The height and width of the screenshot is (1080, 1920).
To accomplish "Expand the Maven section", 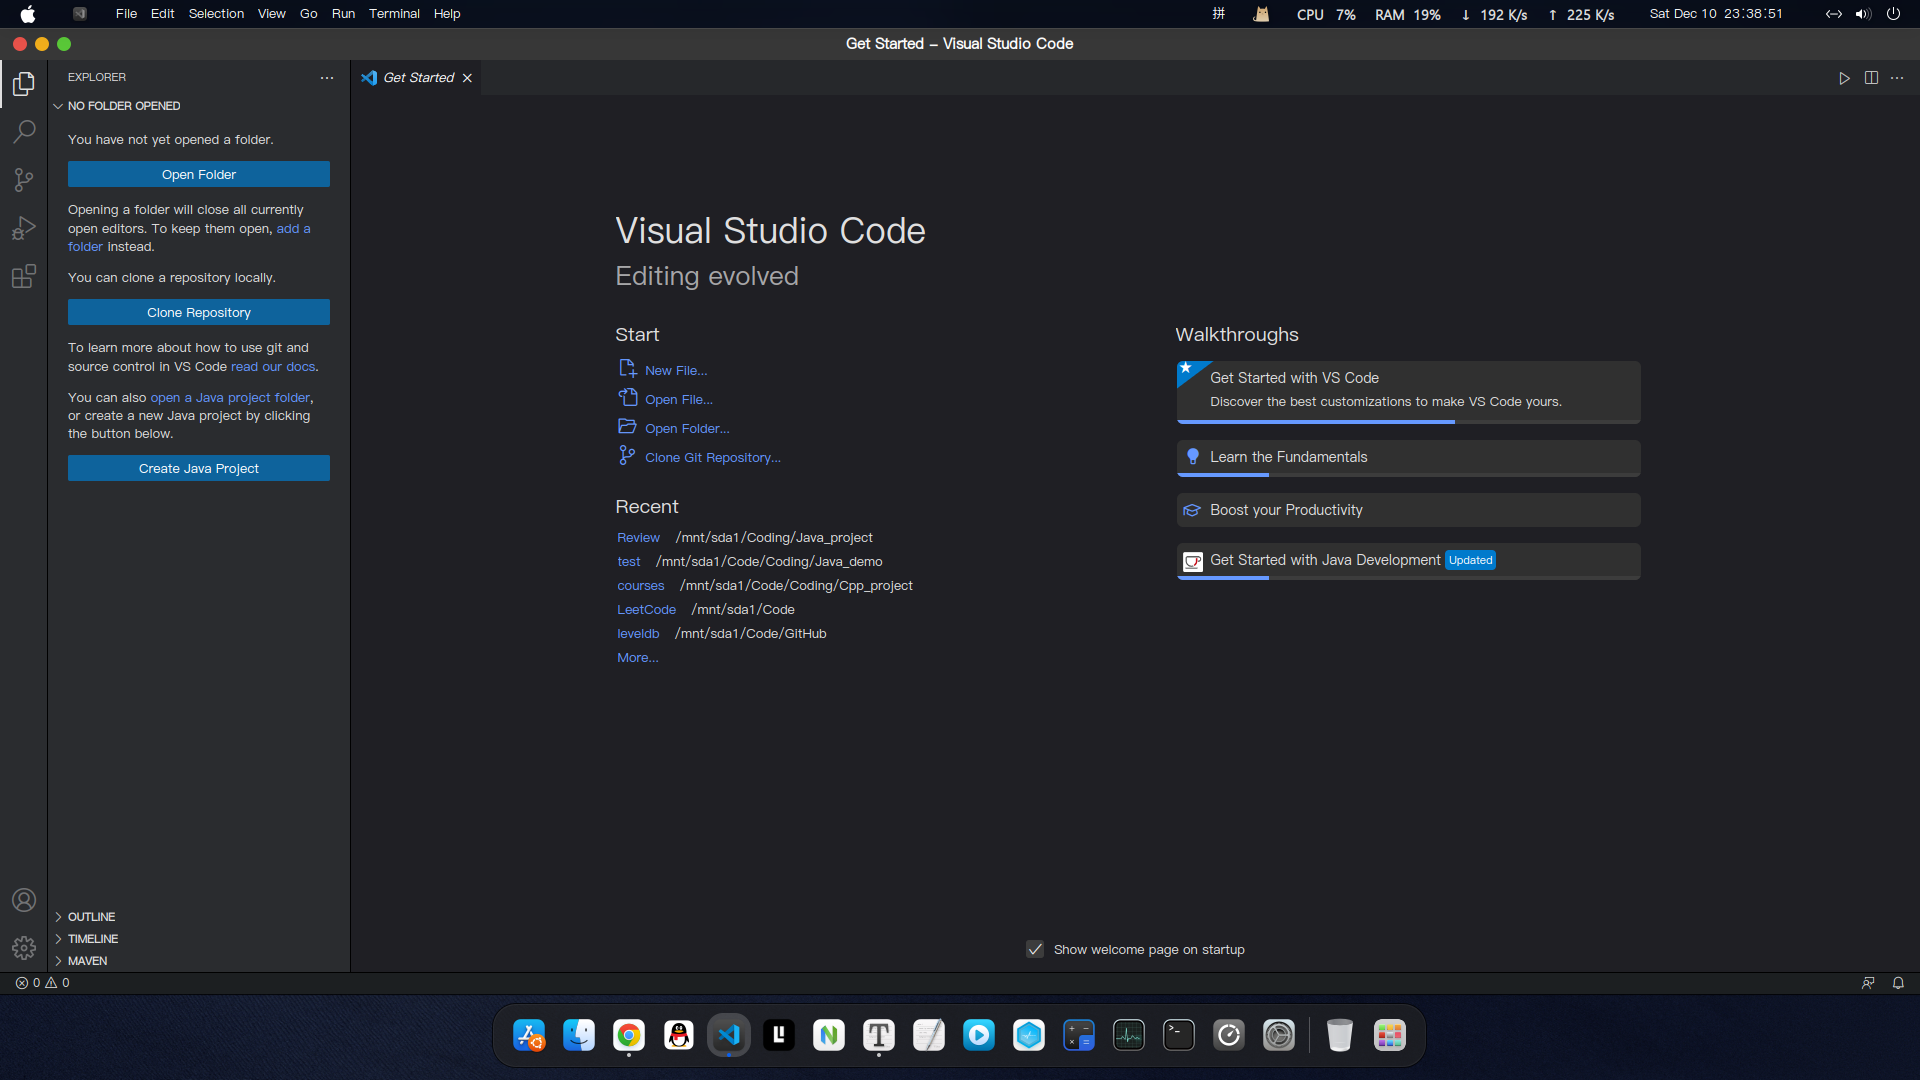I will point(88,961).
